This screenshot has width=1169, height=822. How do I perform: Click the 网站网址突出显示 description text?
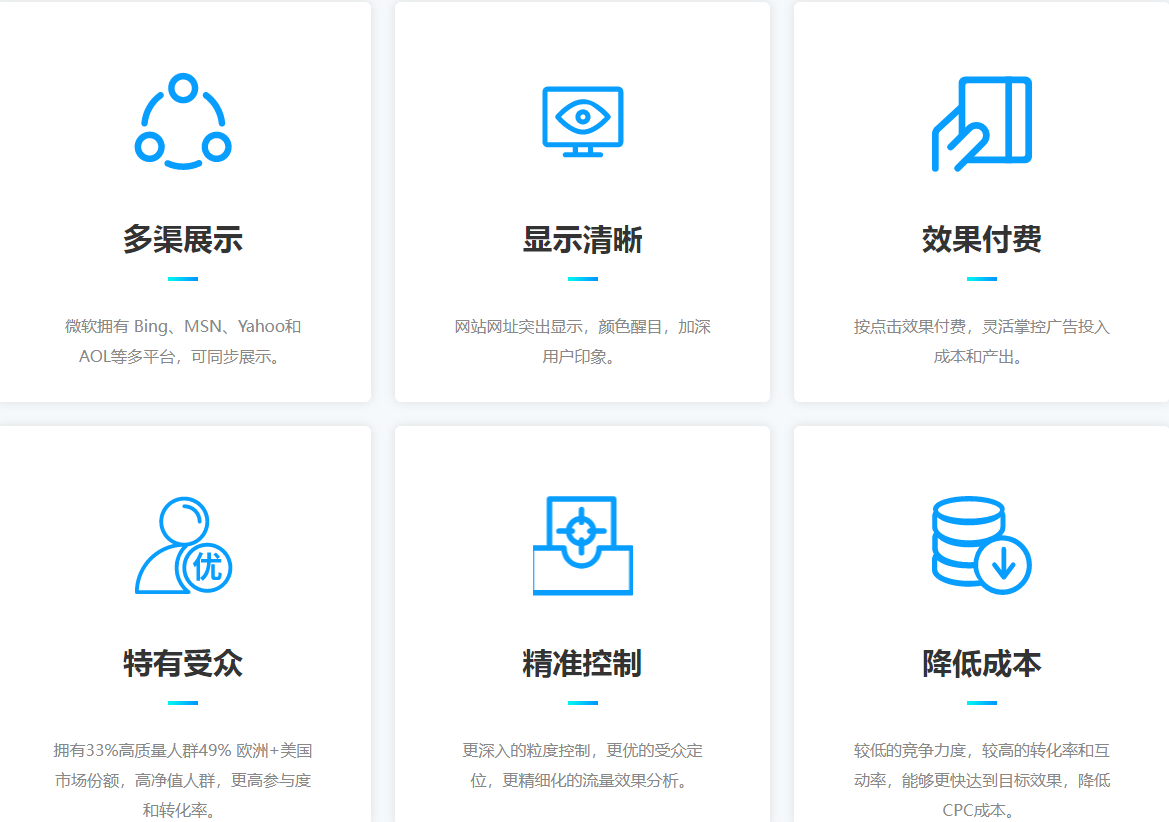582,341
